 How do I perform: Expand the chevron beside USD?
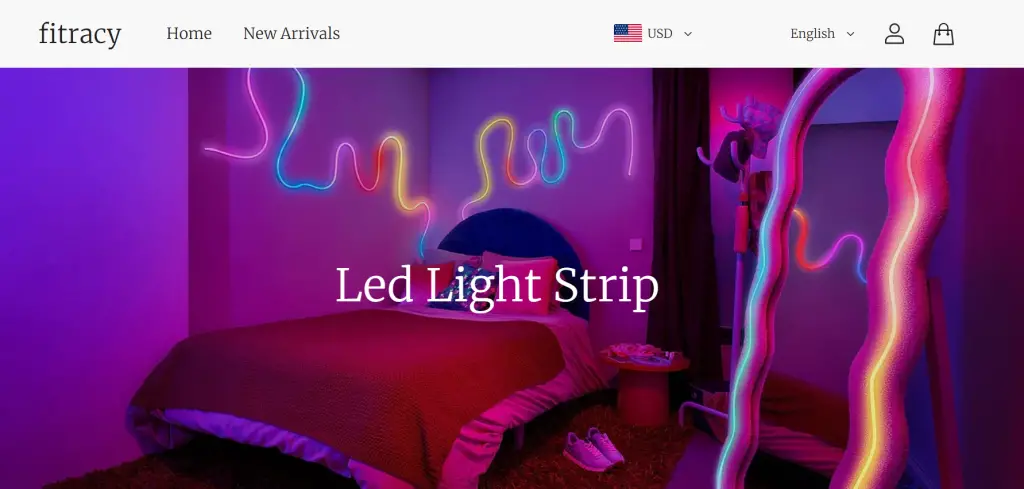[x=688, y=34]
